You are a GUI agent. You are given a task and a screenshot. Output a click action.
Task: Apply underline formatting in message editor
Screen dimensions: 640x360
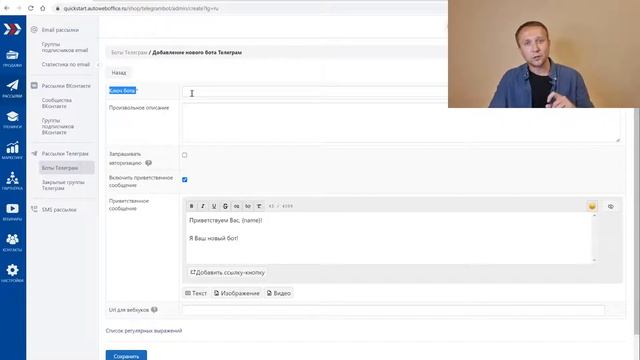point(214,206)
